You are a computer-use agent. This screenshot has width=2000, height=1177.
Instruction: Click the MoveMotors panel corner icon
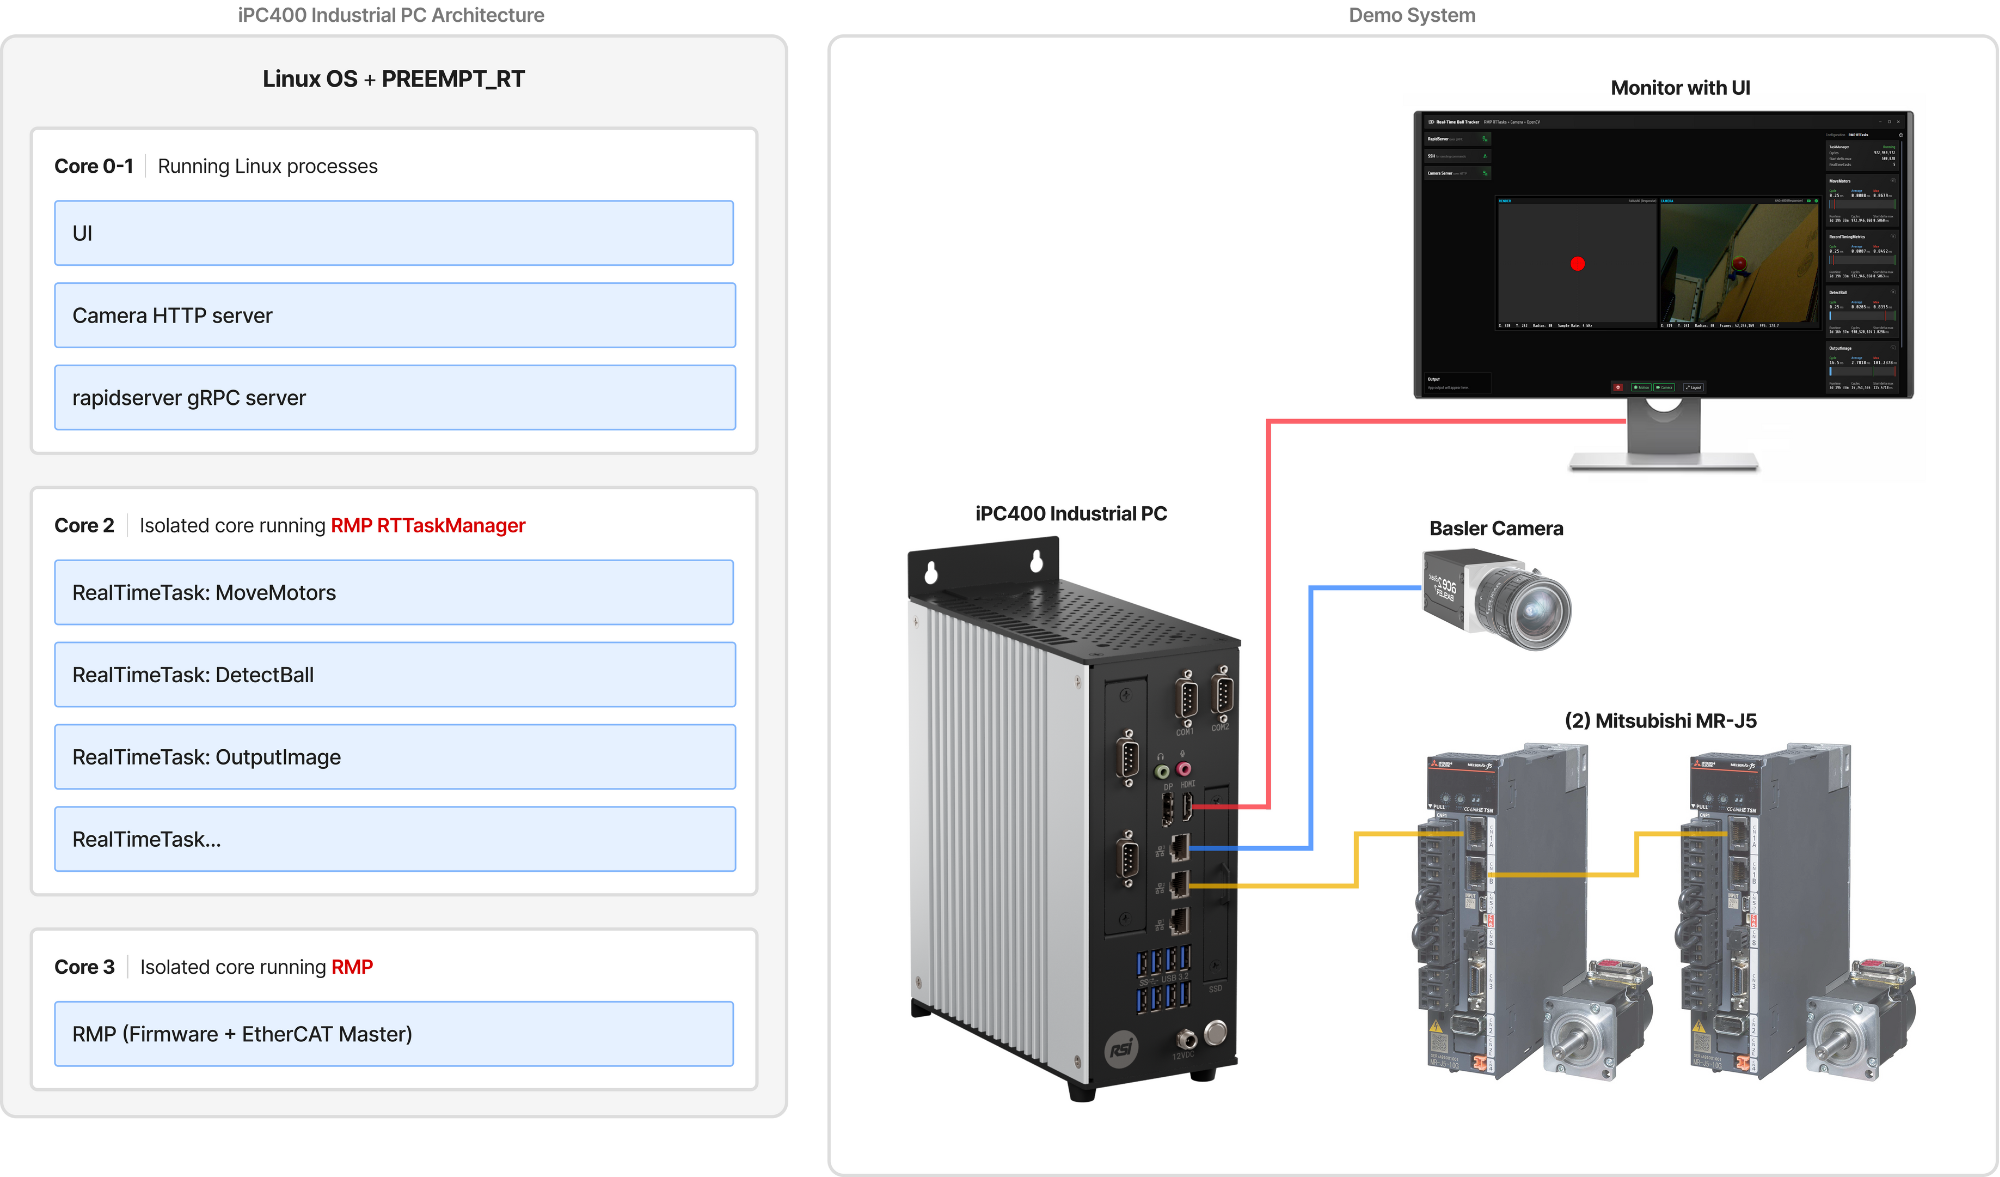coord(1893,181)
